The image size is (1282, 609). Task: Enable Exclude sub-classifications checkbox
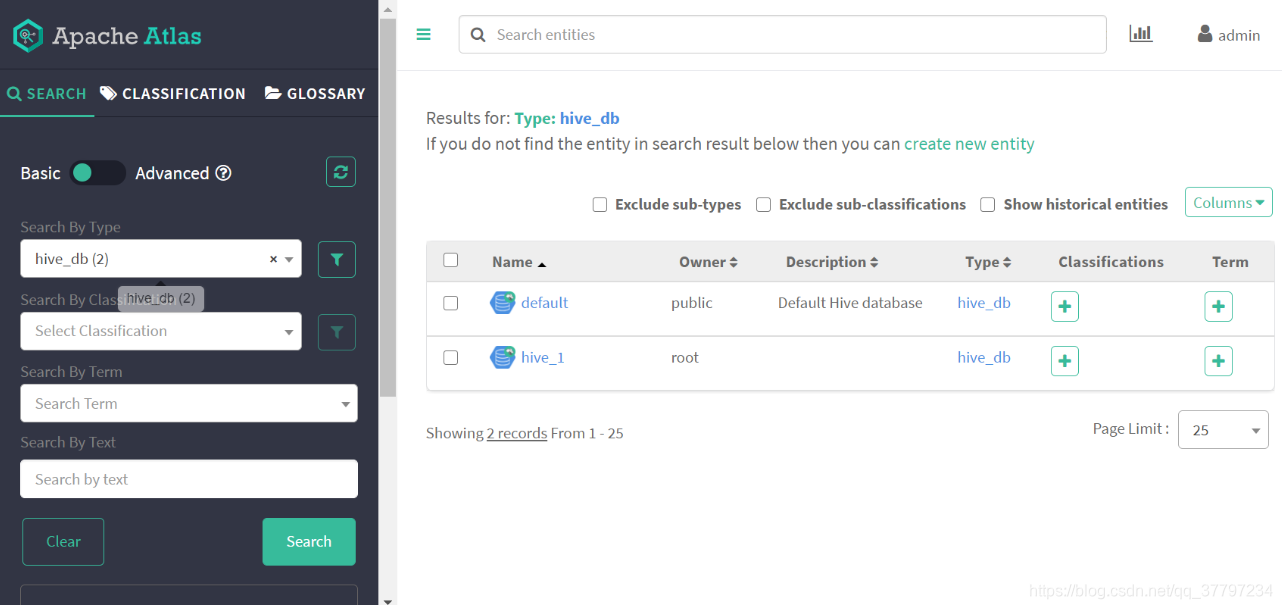(763, 204)
